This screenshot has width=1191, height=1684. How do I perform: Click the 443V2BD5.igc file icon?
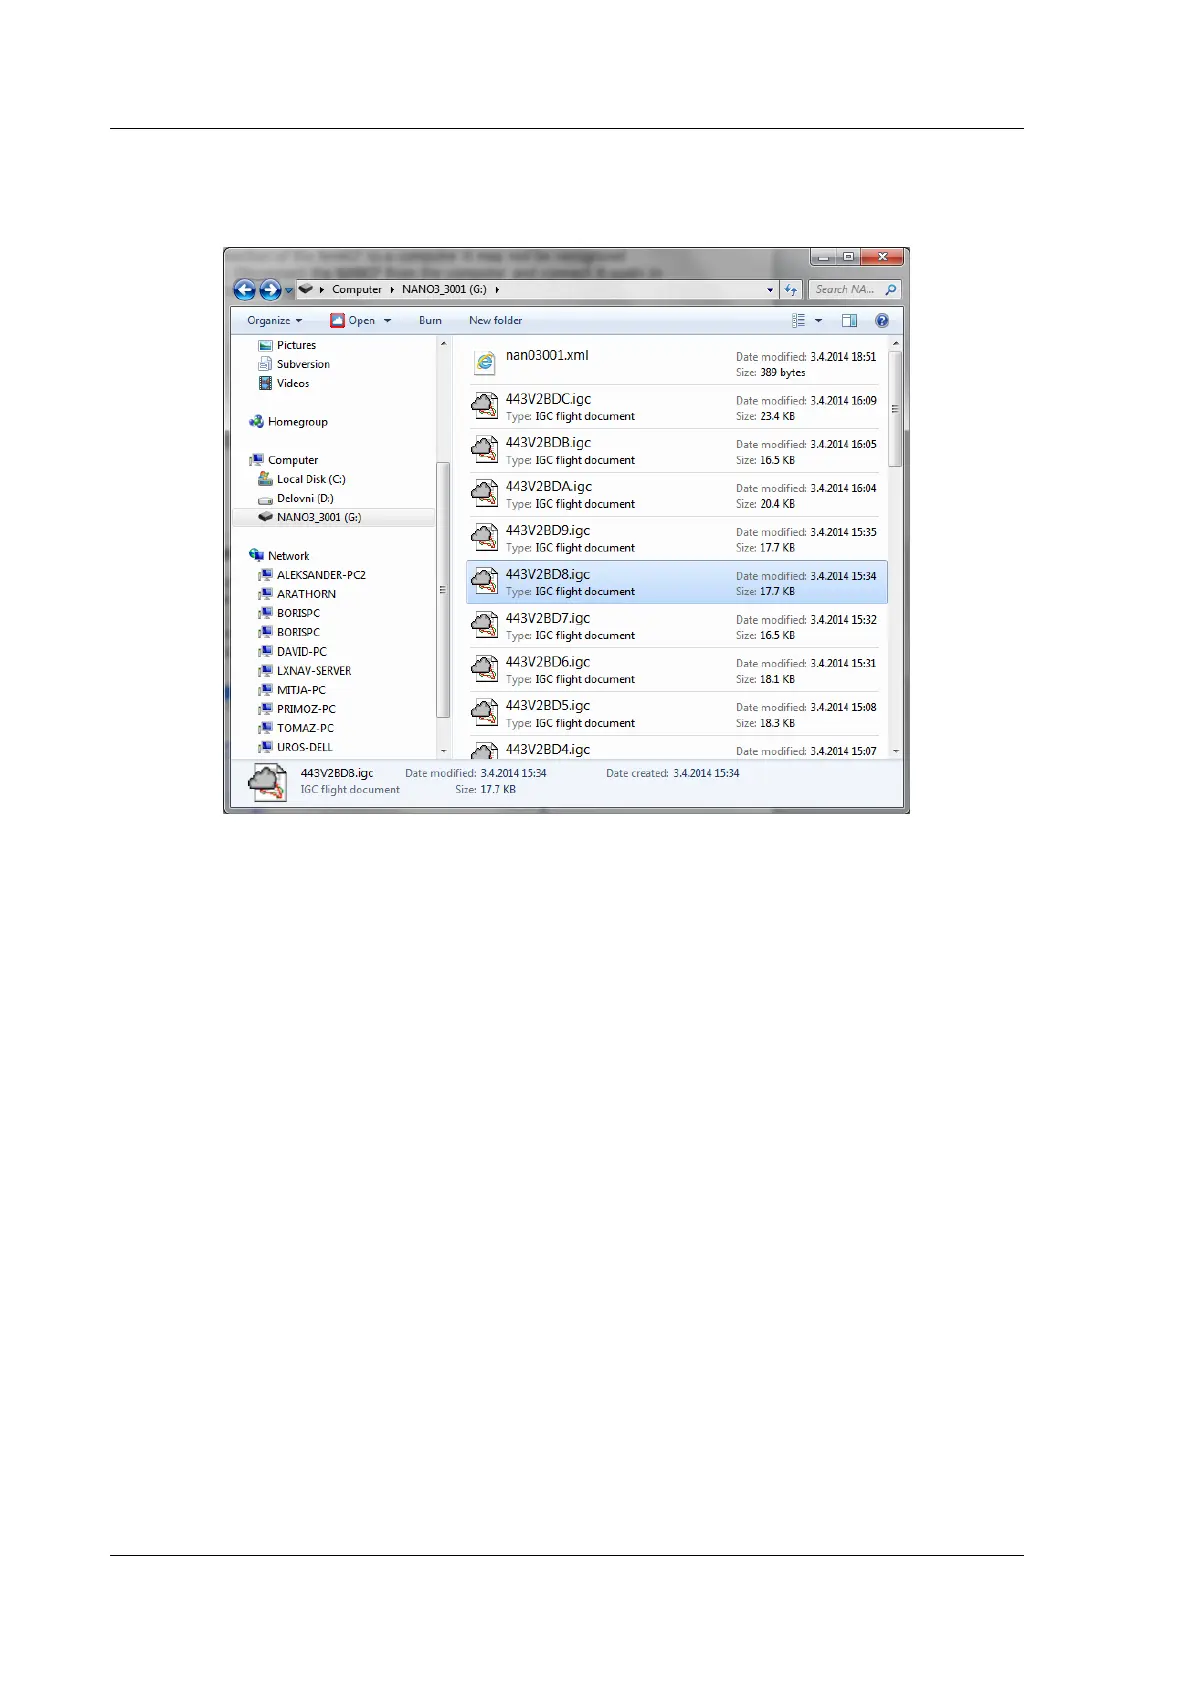click(x=485, y=714)
